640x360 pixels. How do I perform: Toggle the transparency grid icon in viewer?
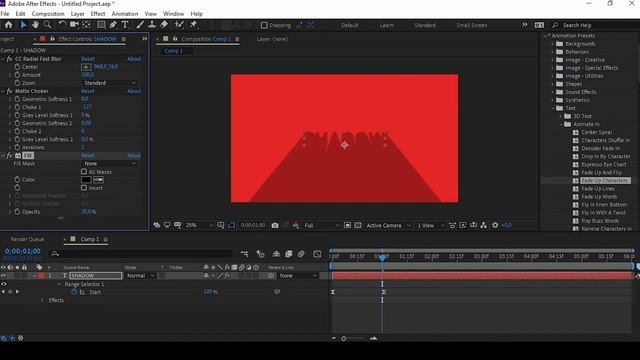(358, 225)
